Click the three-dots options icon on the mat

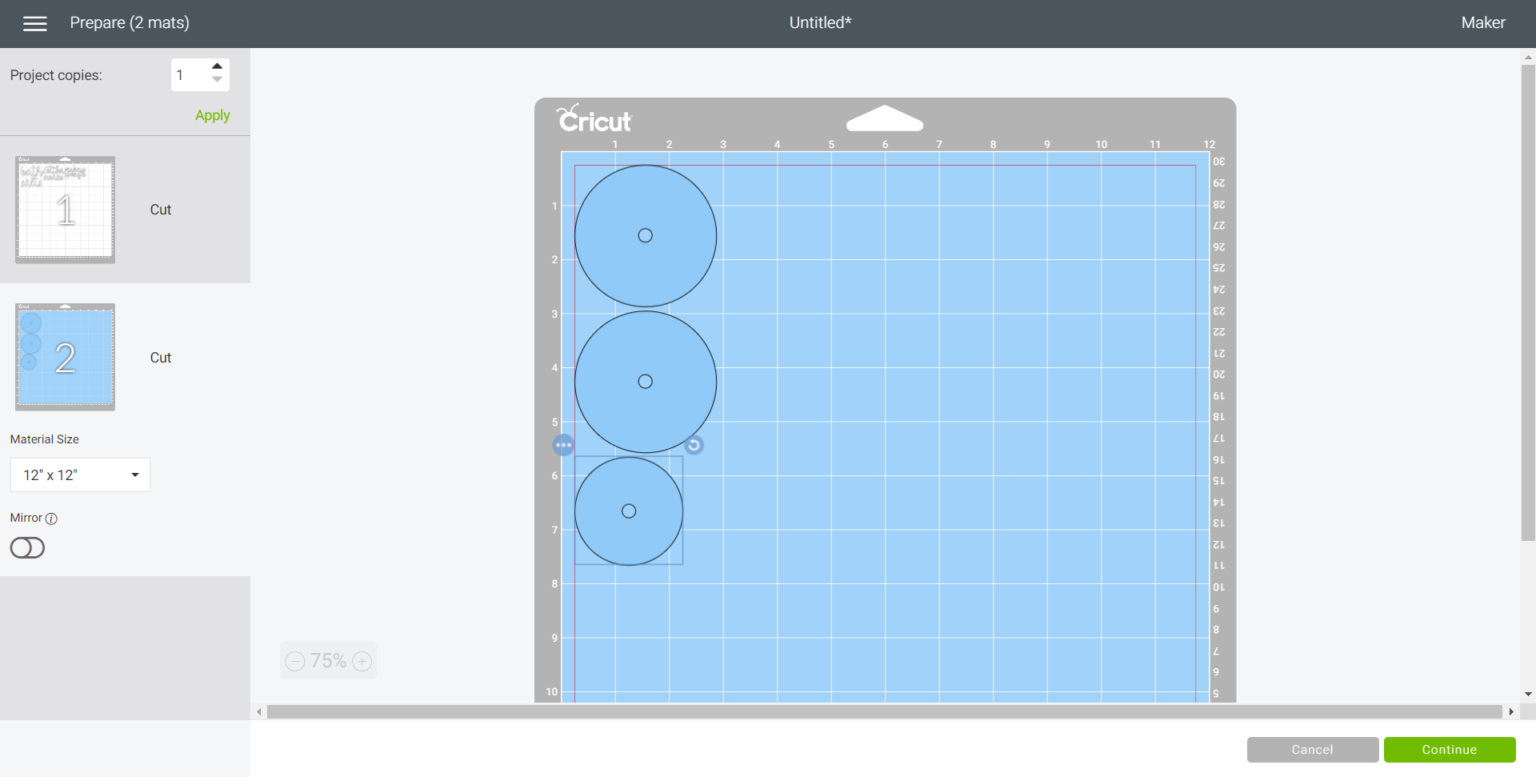[x=564, y=445]
